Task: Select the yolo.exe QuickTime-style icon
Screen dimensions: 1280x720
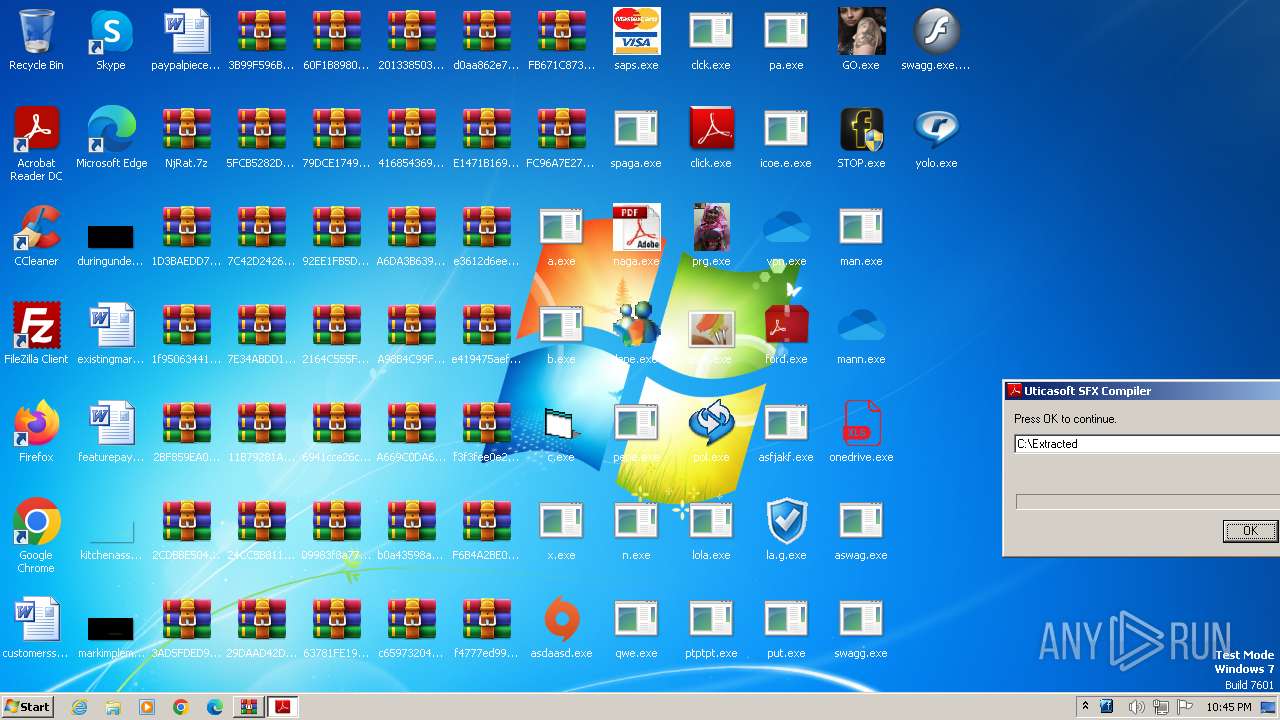Action: click(936, 129)
